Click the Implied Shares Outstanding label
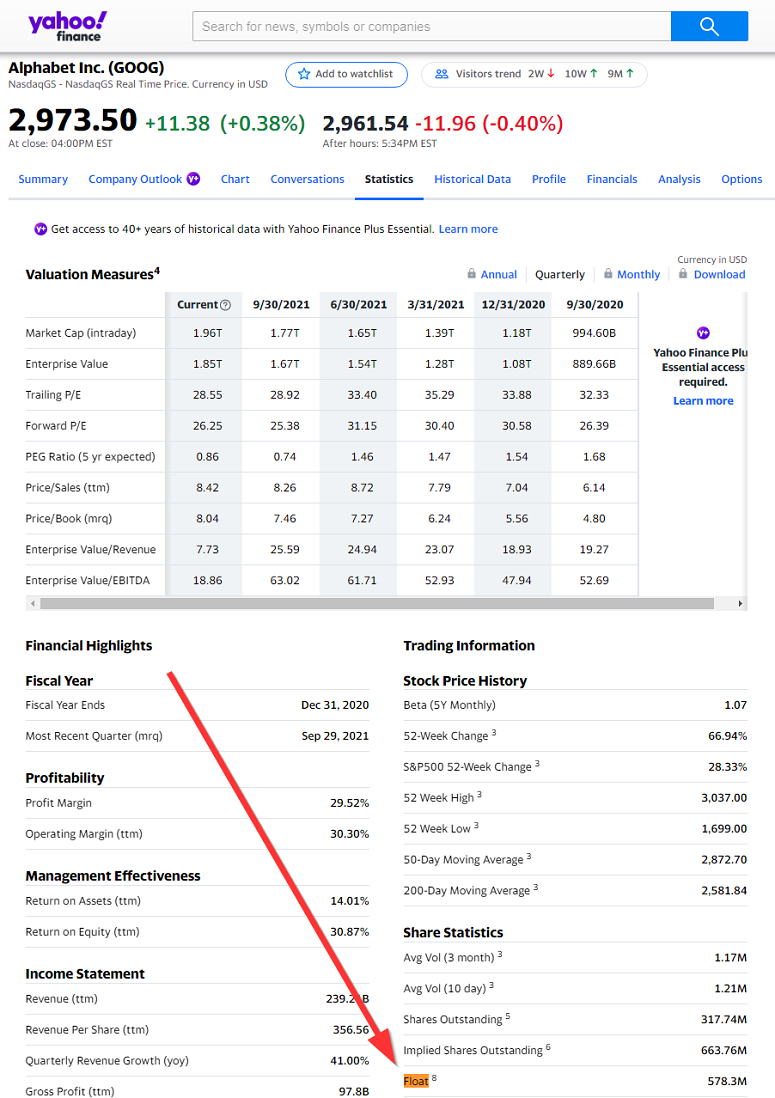The width and height of the screenshot is (775, 1098). coord(477,1050)
